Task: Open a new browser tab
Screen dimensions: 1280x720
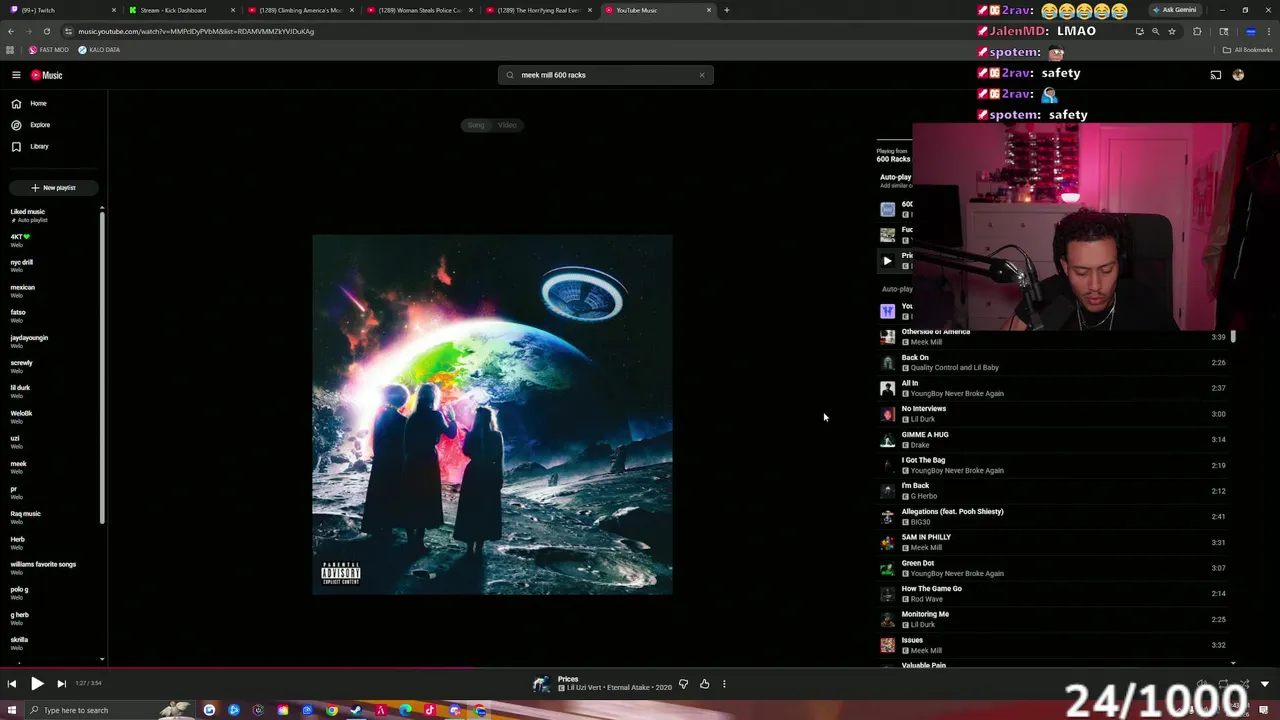Action: [x=726, y=10]
